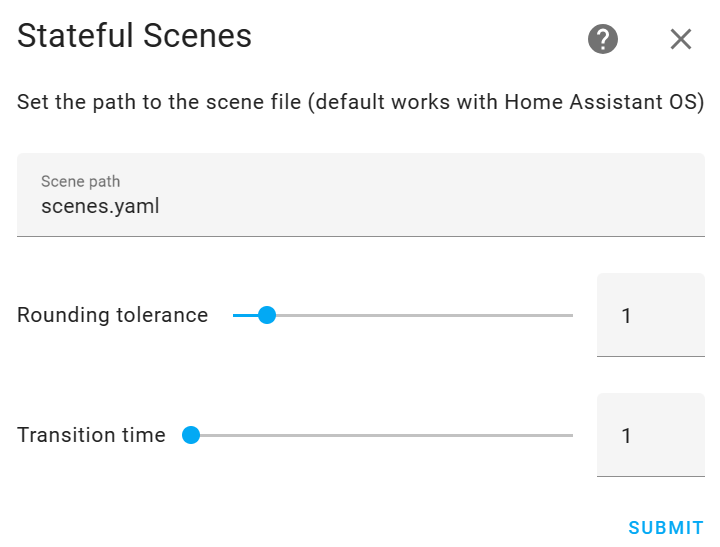This screenshot has height=547, width=720.
Task: Click the underline of the Scene path field
Action: tap(360, 236)
